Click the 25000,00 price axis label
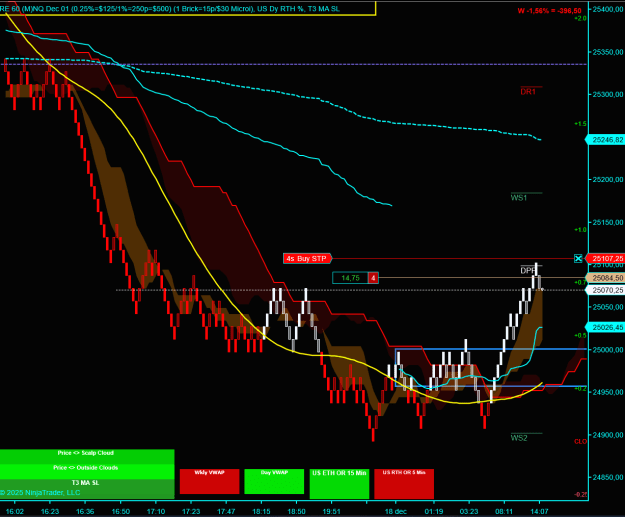The width and height of the screenshot is (625, 517). click(607, 350)
